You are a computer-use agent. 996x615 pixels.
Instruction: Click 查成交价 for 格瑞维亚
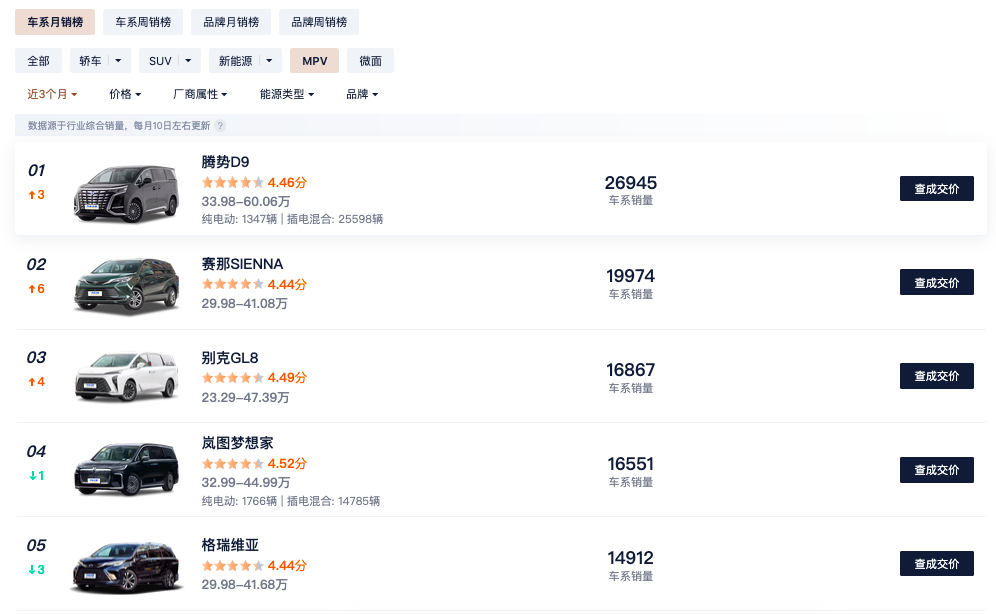pyautogui.click(x=936, y=564)
